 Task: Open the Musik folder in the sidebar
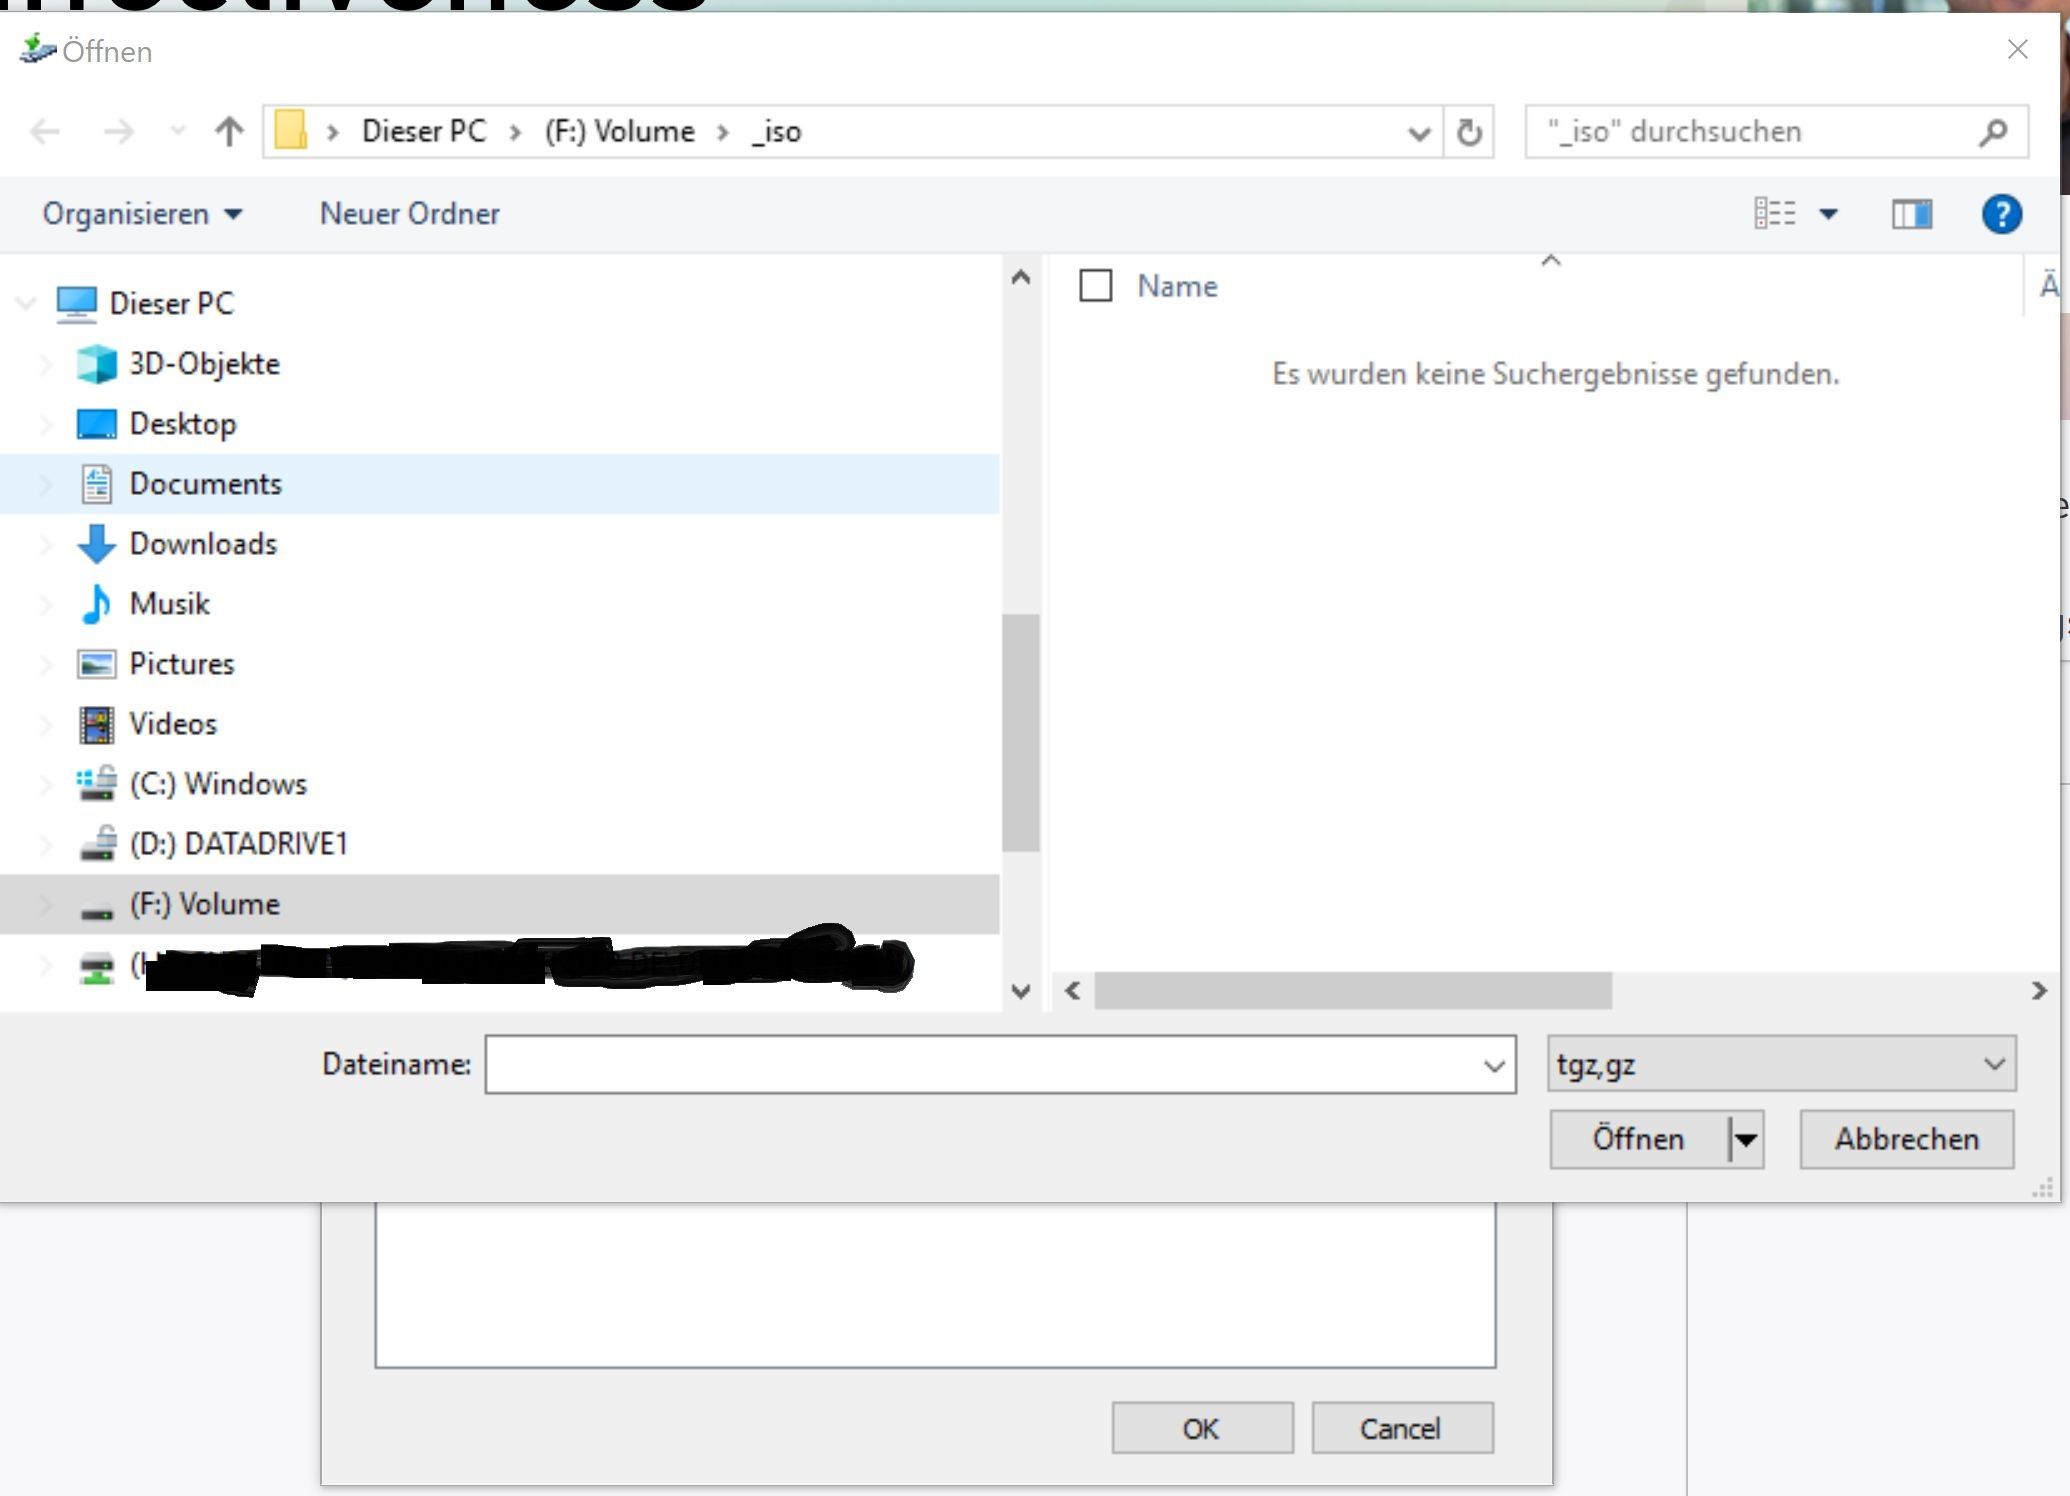coord(168,604)
